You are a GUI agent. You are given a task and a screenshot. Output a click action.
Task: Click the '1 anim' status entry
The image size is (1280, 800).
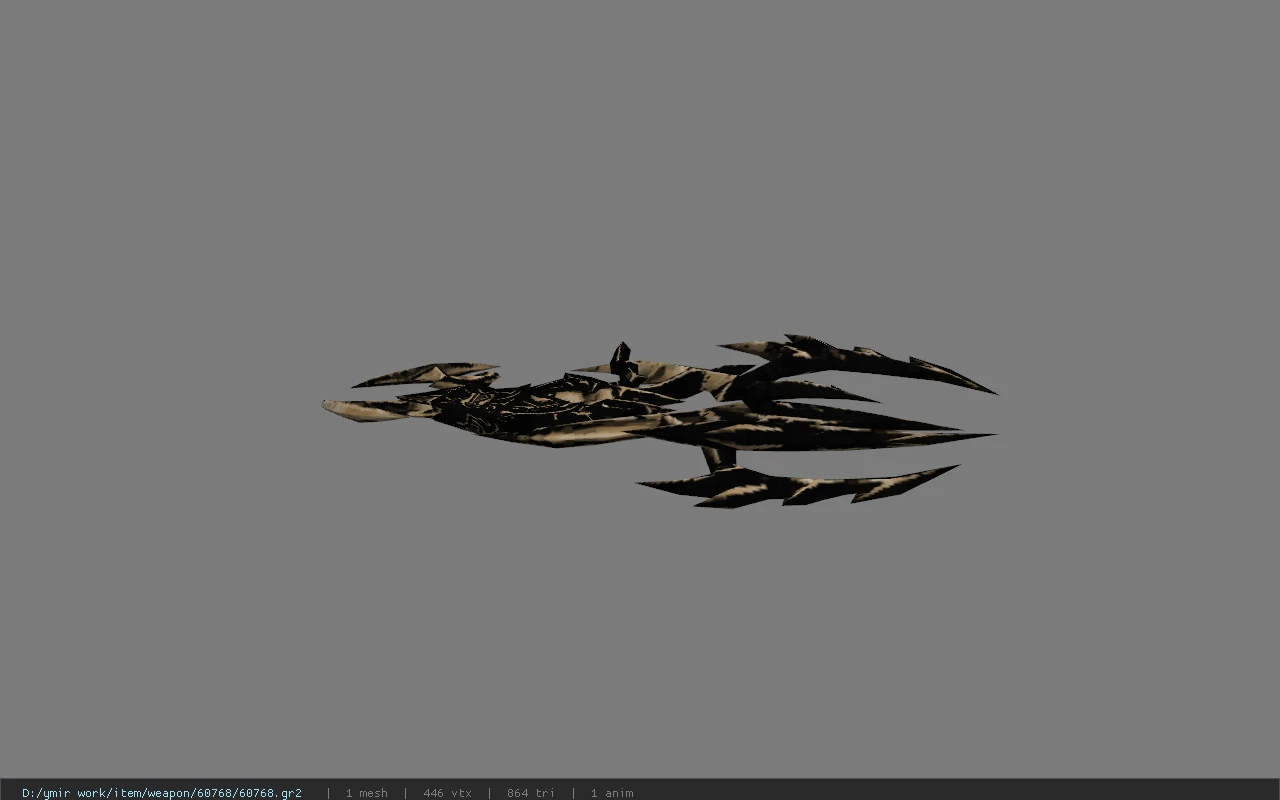[612, 793]
